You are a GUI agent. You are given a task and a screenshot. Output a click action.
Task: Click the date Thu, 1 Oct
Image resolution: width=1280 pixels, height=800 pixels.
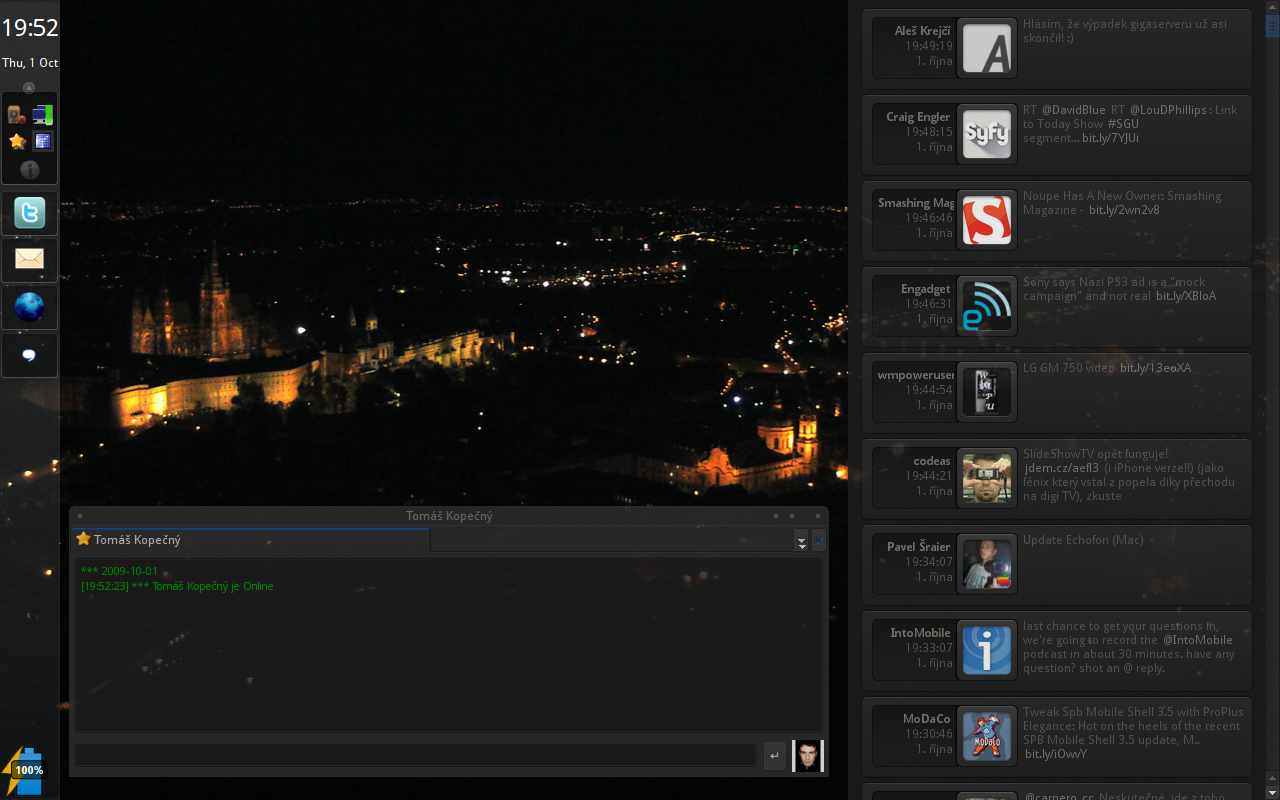coord(30,62)
